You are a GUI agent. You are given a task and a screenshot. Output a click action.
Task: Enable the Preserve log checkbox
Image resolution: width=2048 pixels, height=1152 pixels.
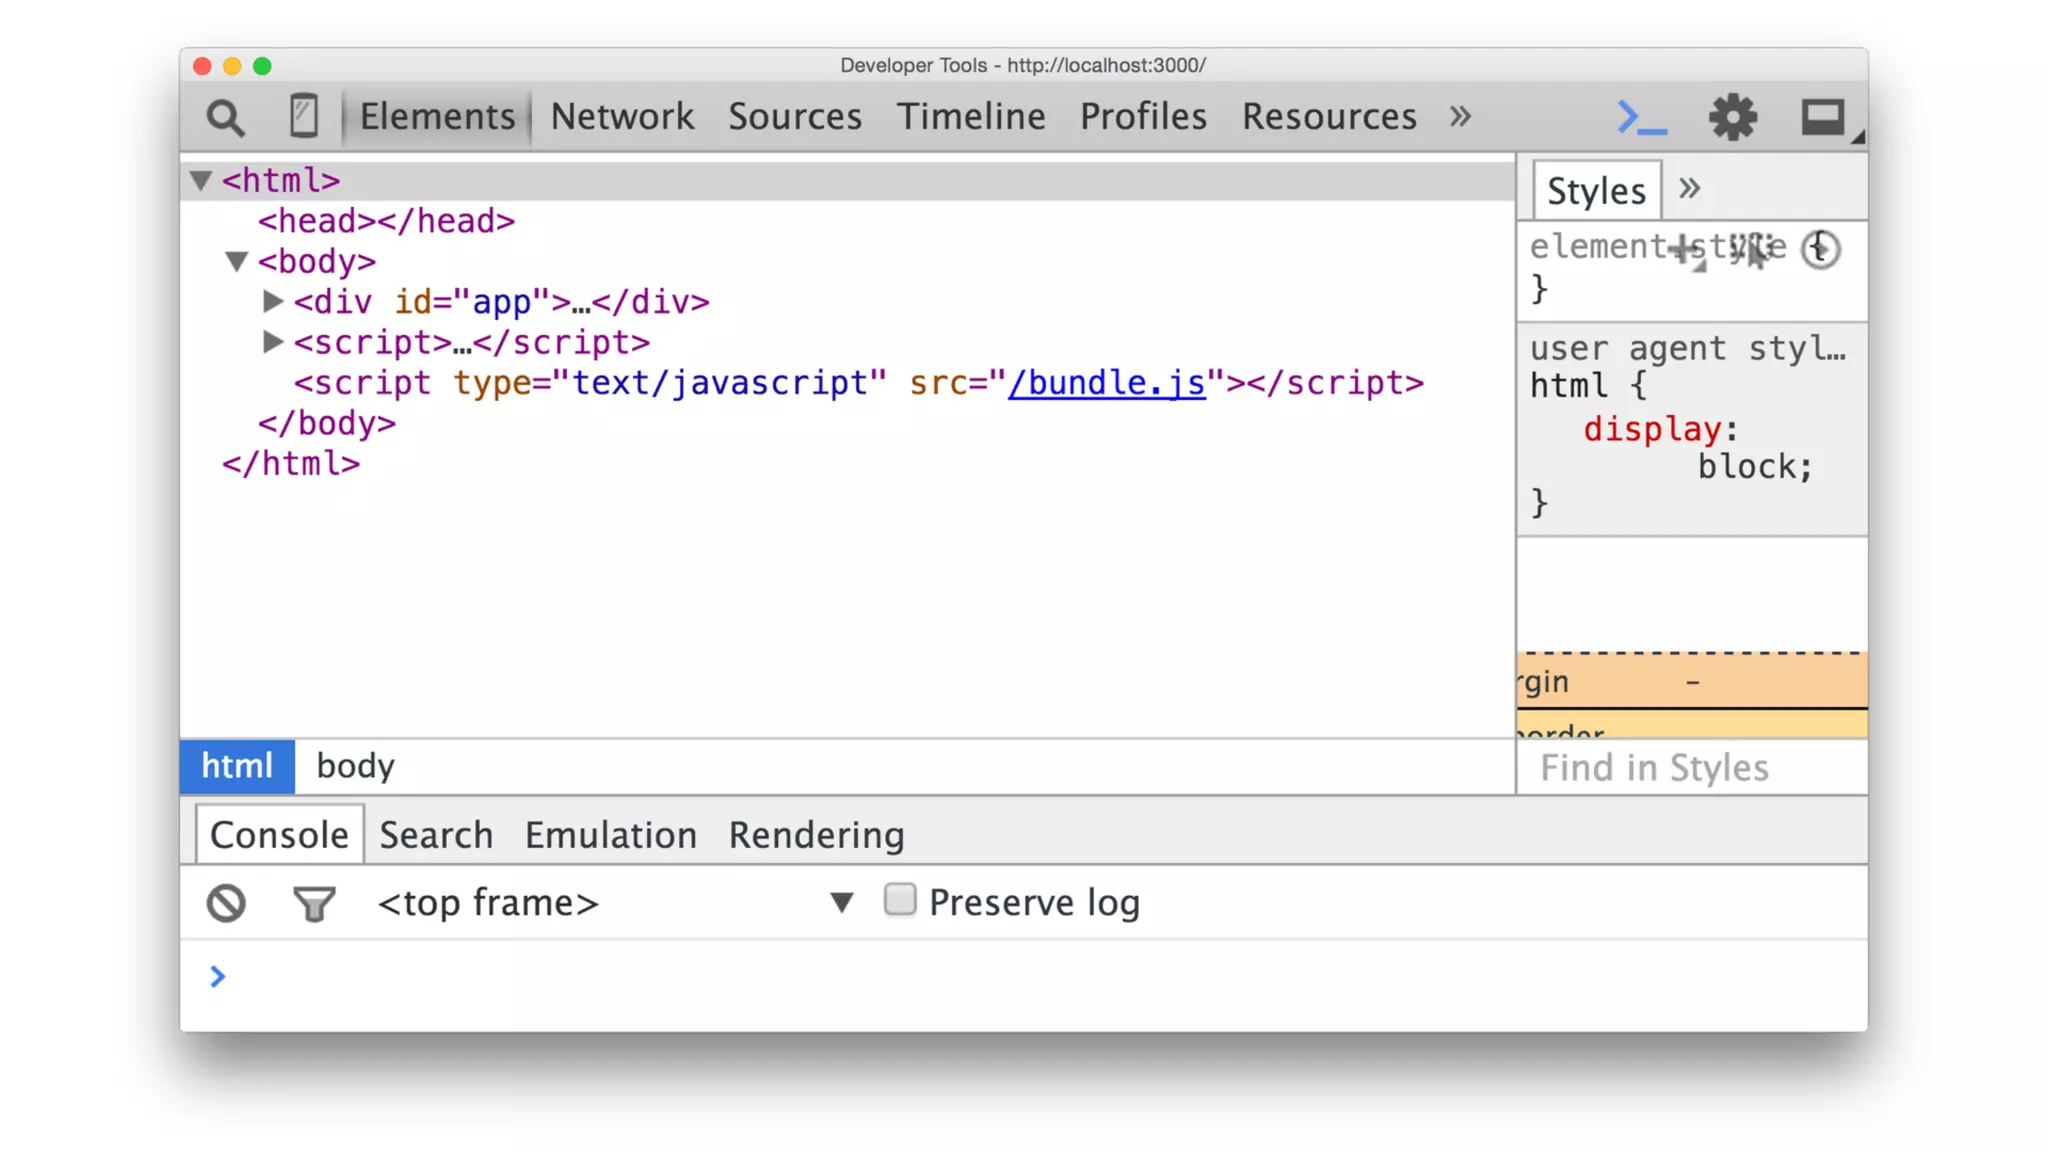[x=899, y=900]
